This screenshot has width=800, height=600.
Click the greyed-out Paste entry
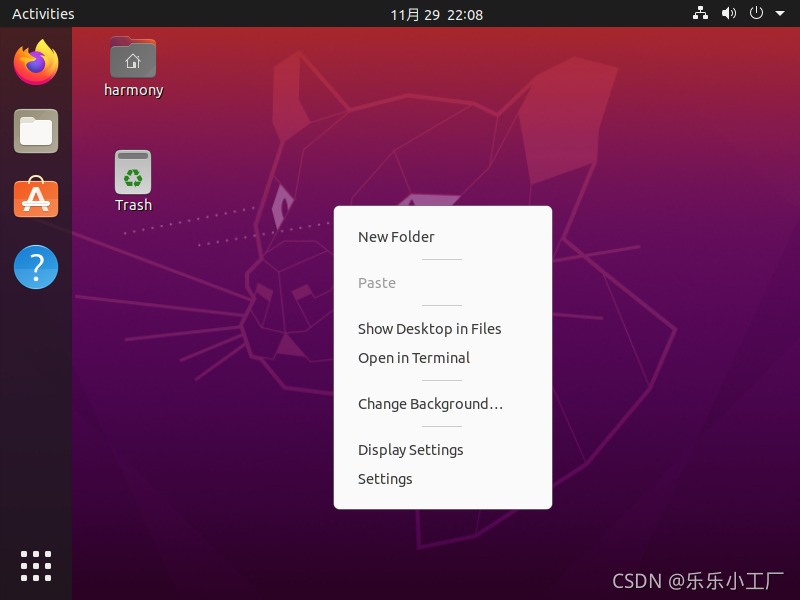click(x=443, y=283)
